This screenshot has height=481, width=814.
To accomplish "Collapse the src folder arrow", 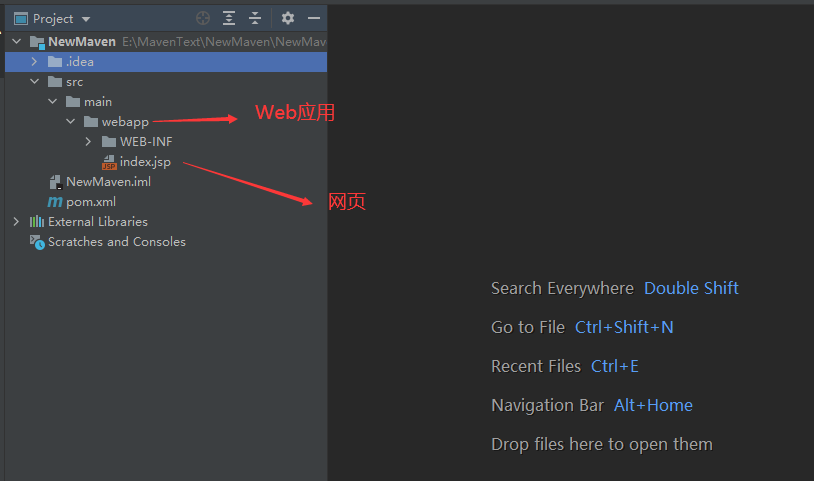I will pyautogui.click(x=34, y=82).
